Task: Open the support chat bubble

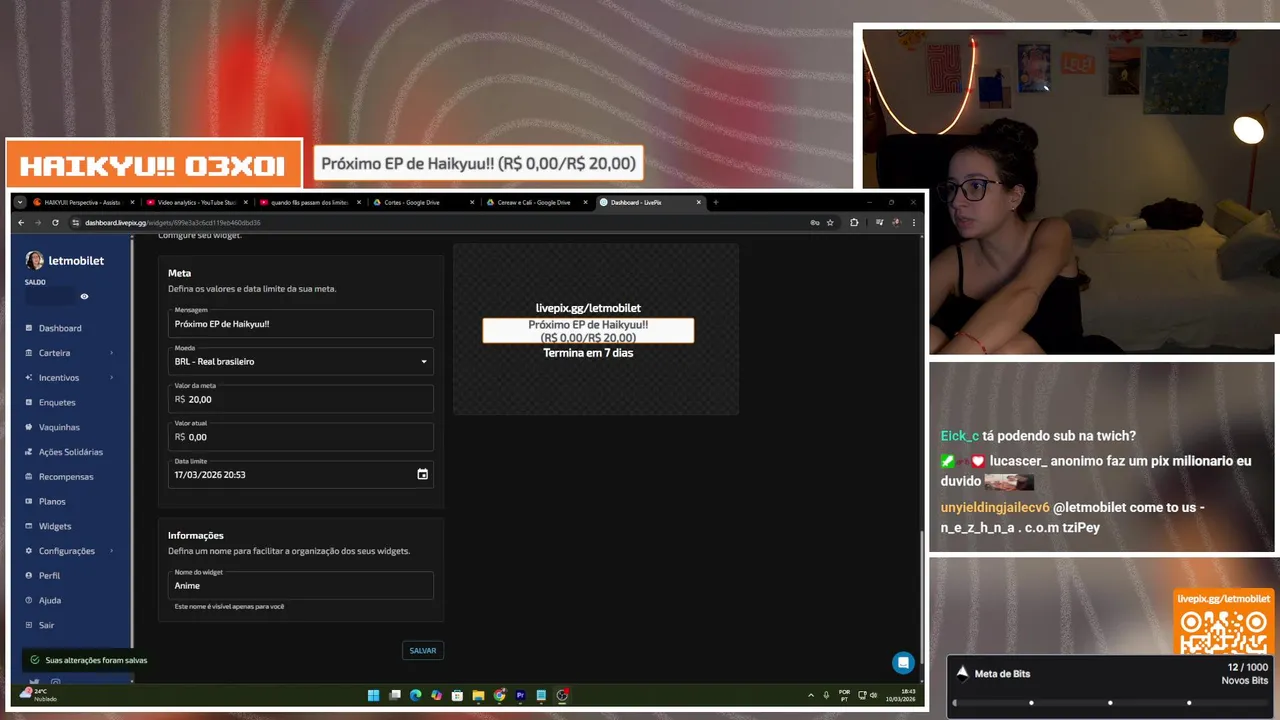Action: [x=903, y=662]
